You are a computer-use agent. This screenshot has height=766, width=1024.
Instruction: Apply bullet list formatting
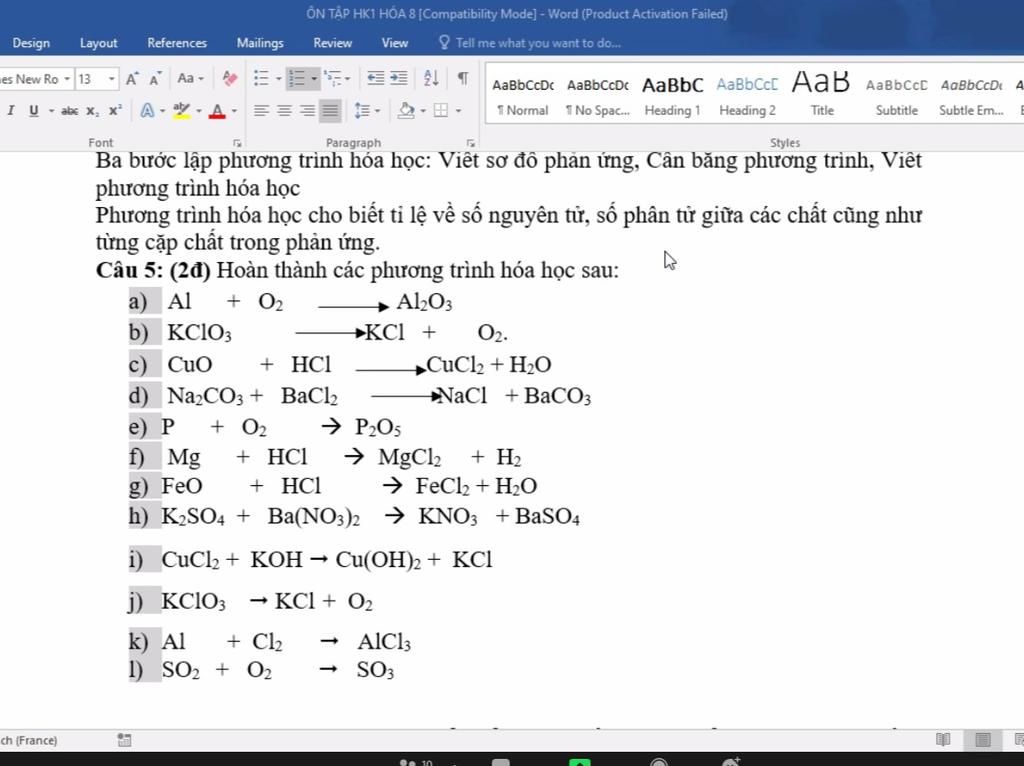[x=261, y=78]
